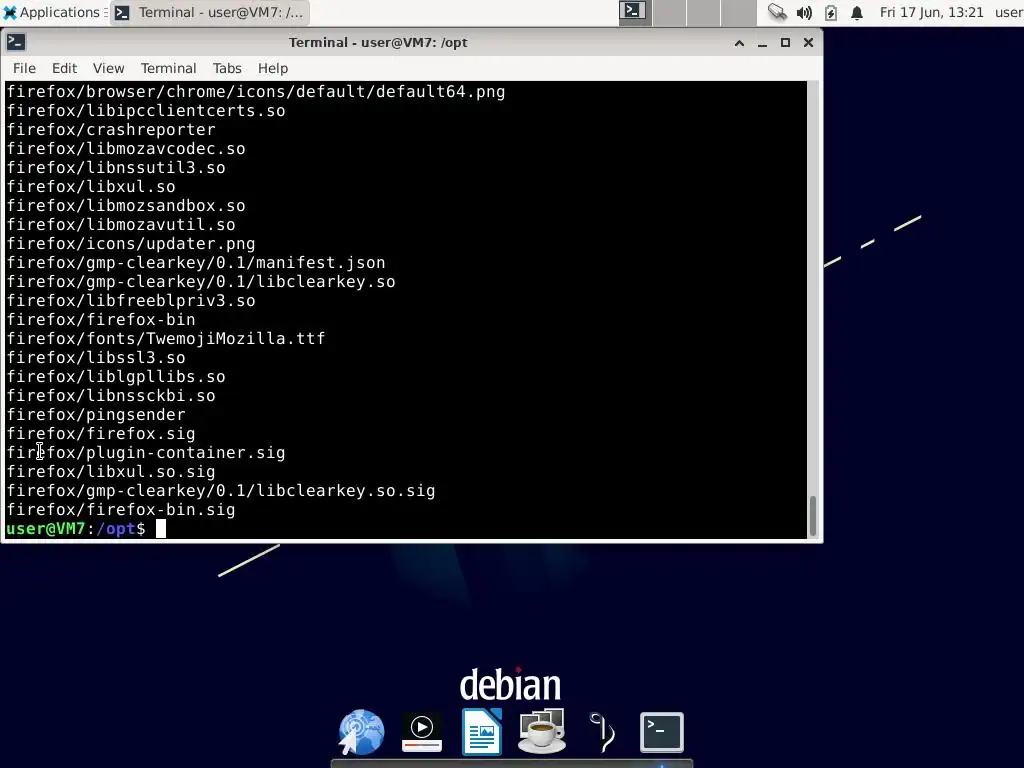Click firefox/crashreporter line
Viewport: 1024px width, 768px height.
[x=111, y=130]
